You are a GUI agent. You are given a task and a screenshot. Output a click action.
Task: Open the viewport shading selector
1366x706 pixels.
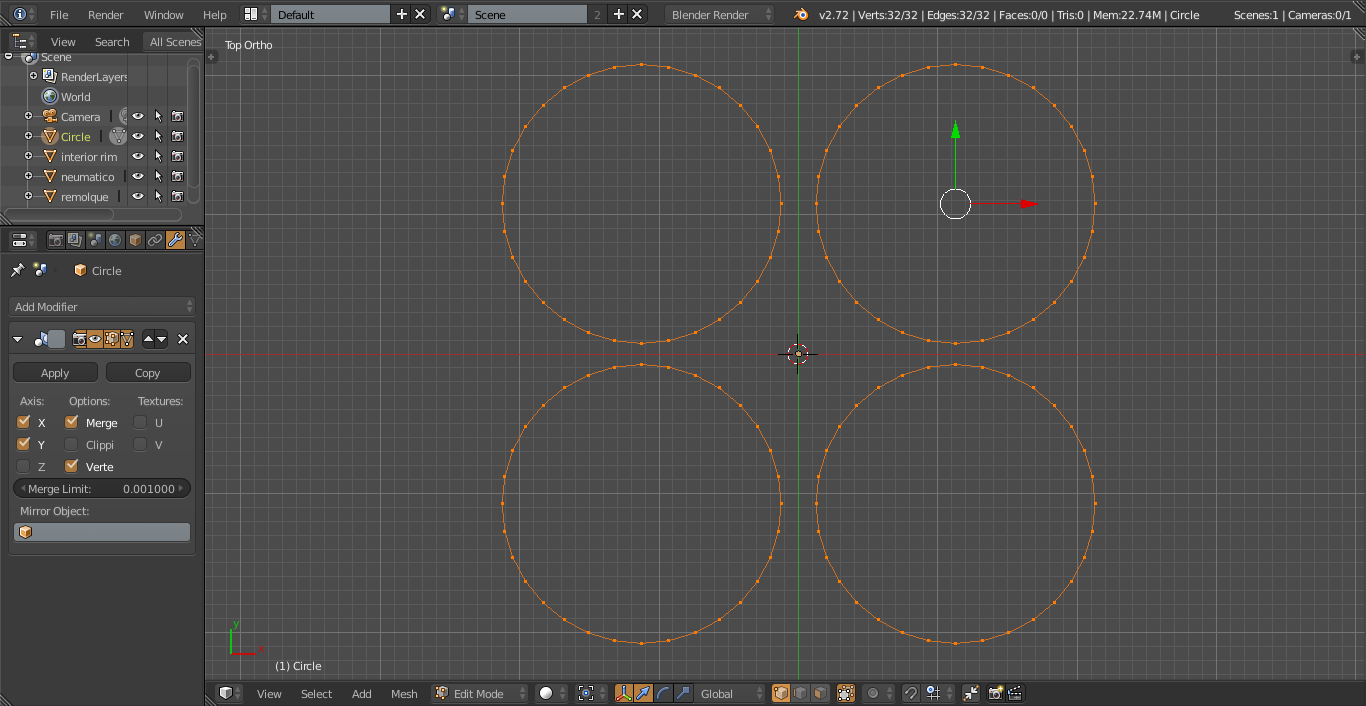click(552, 693)
